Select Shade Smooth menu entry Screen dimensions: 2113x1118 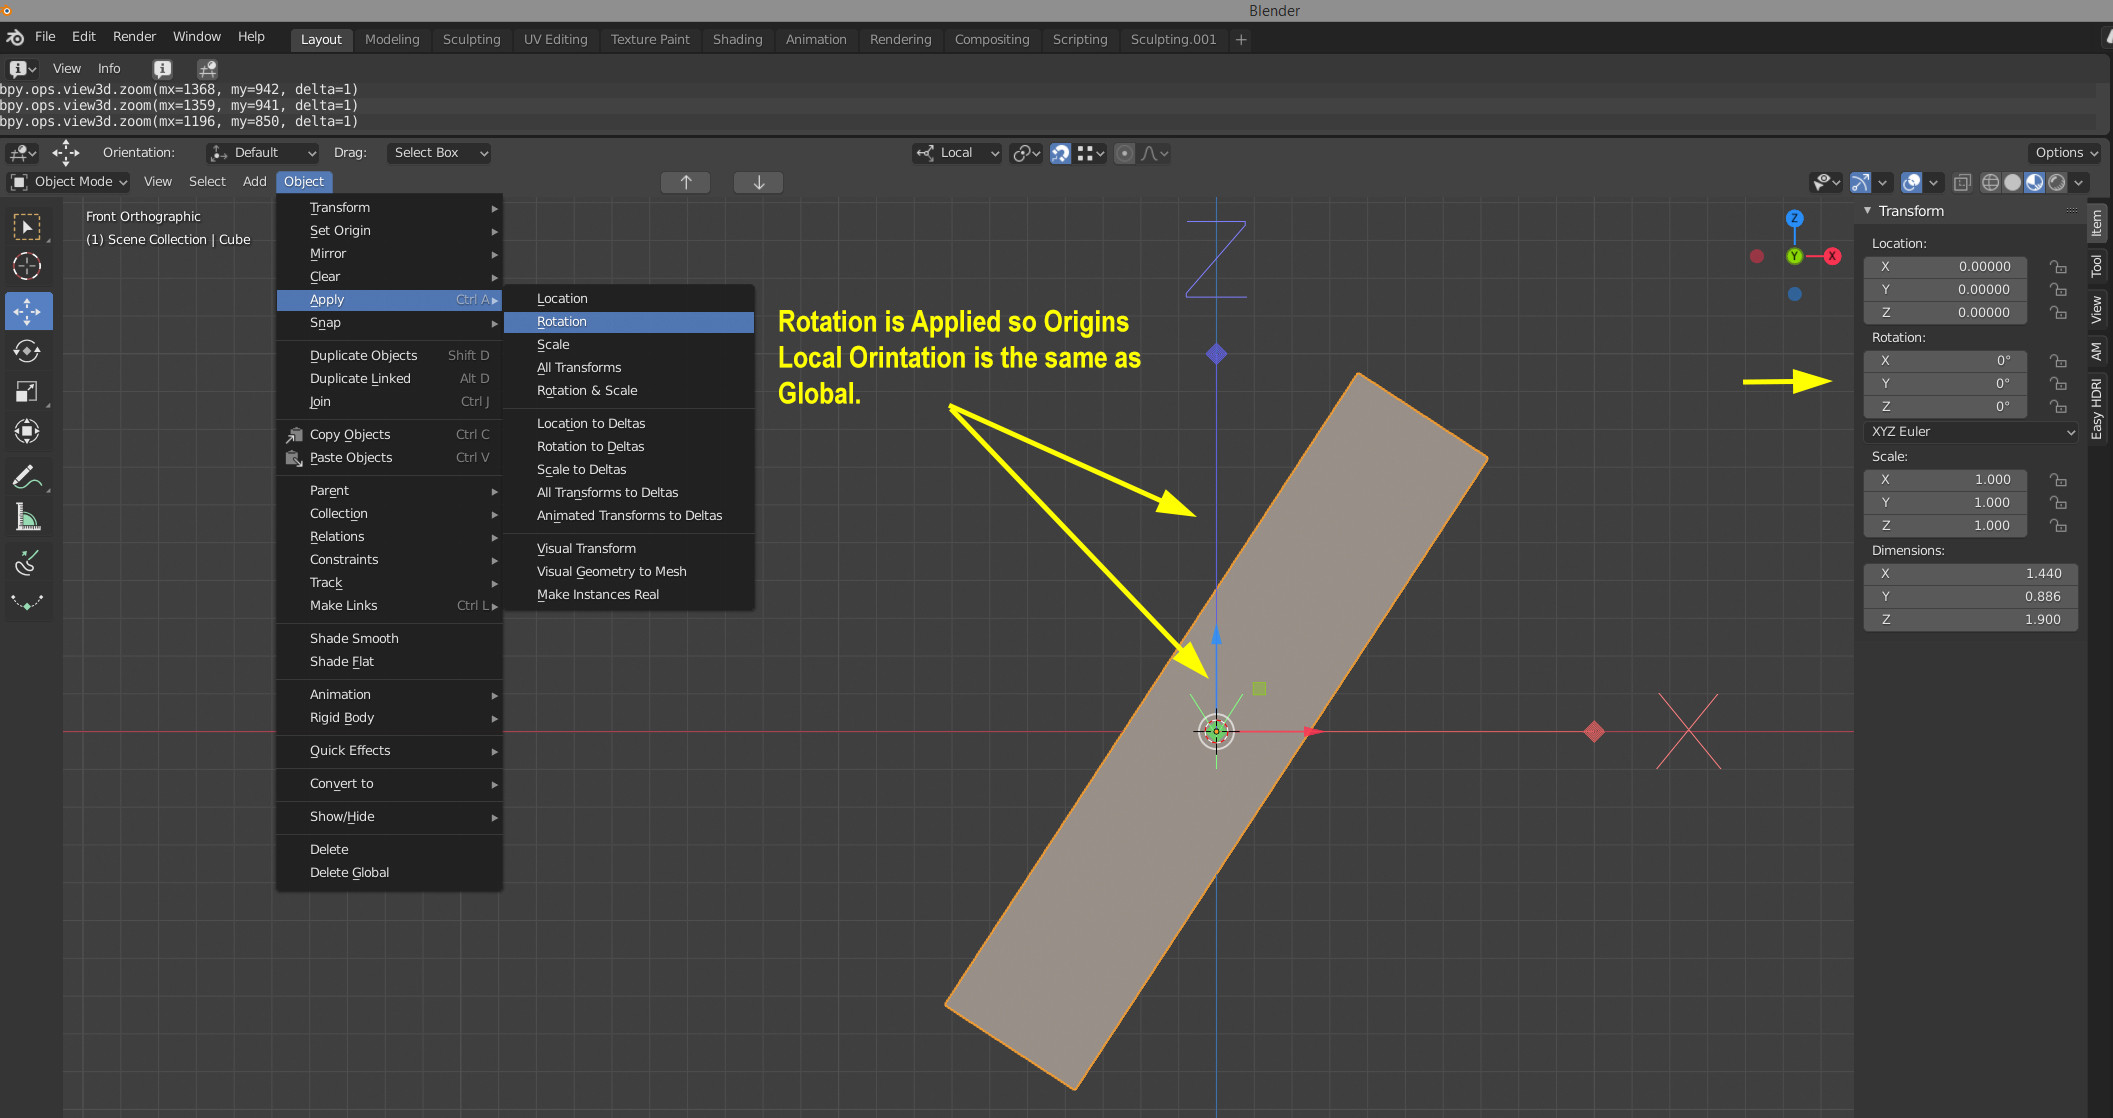(x=390, y=639)
